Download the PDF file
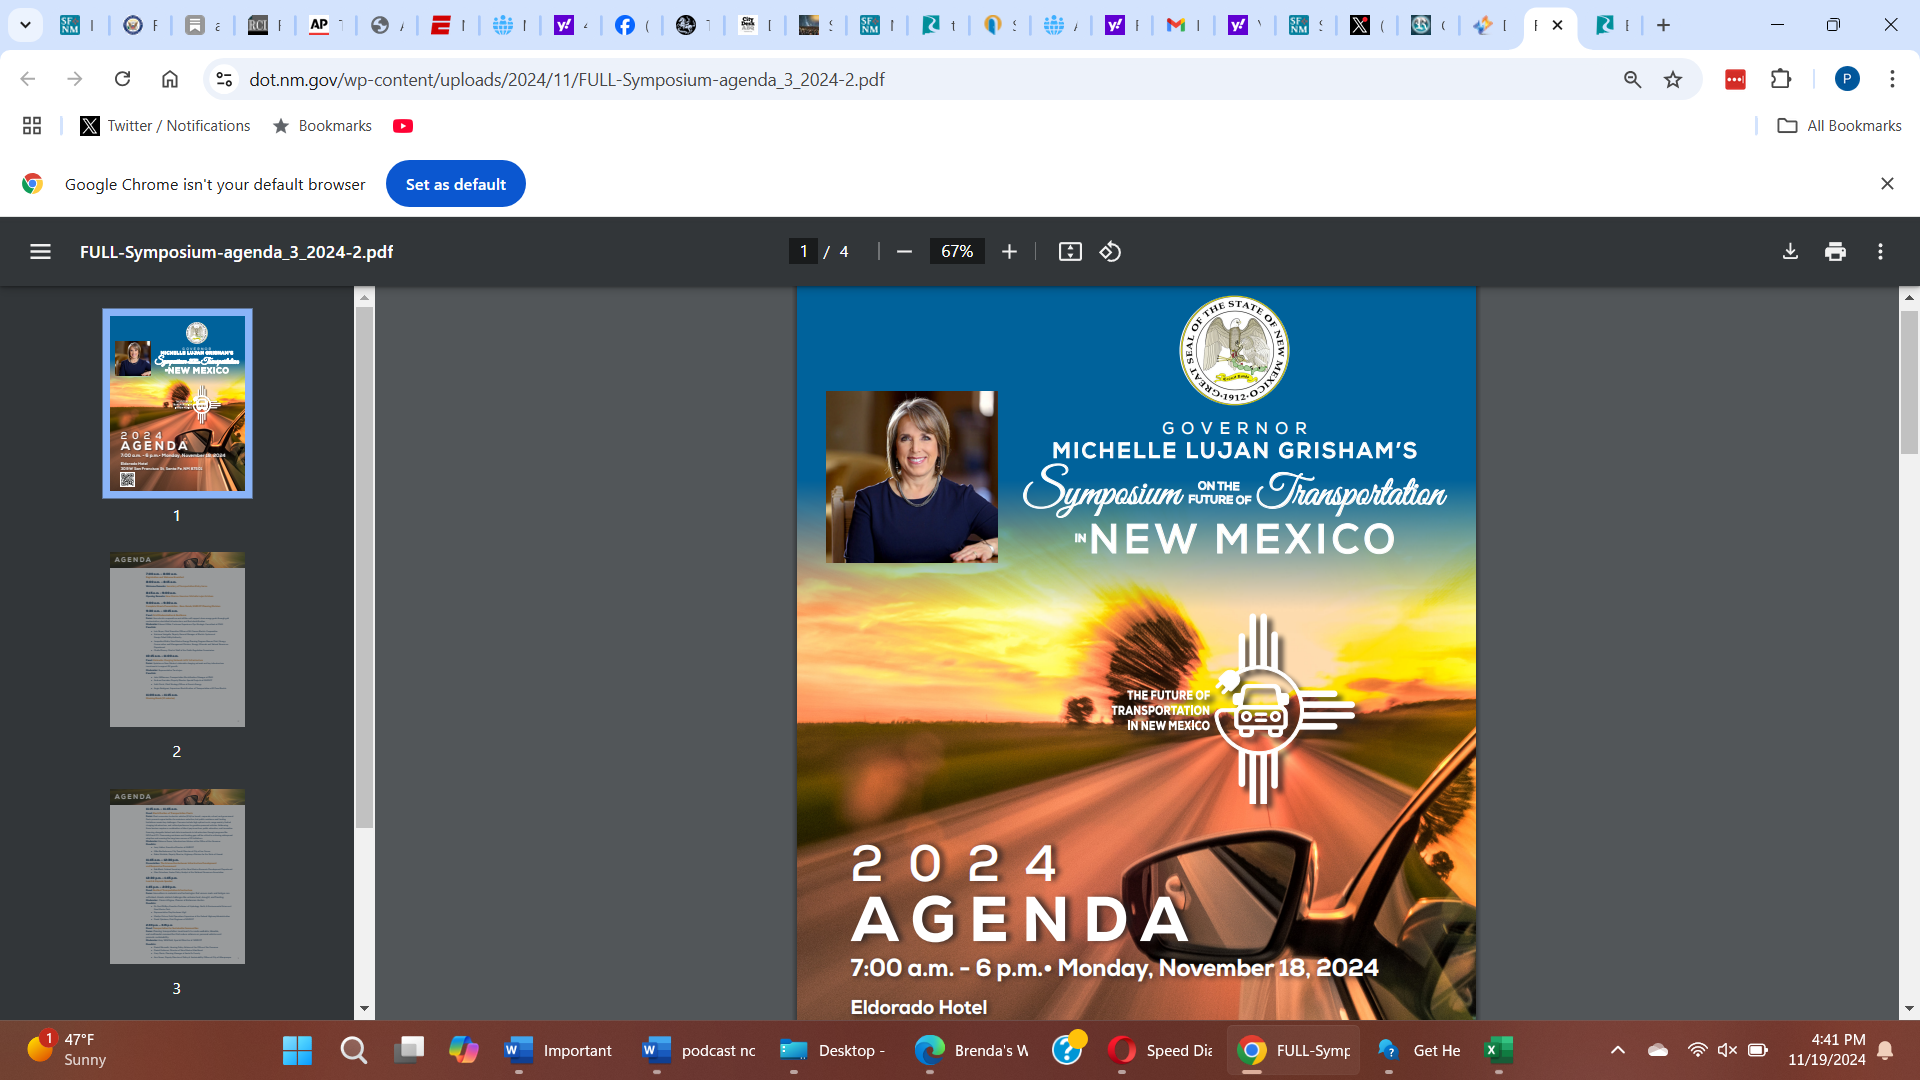 [x=1790, y=252]
